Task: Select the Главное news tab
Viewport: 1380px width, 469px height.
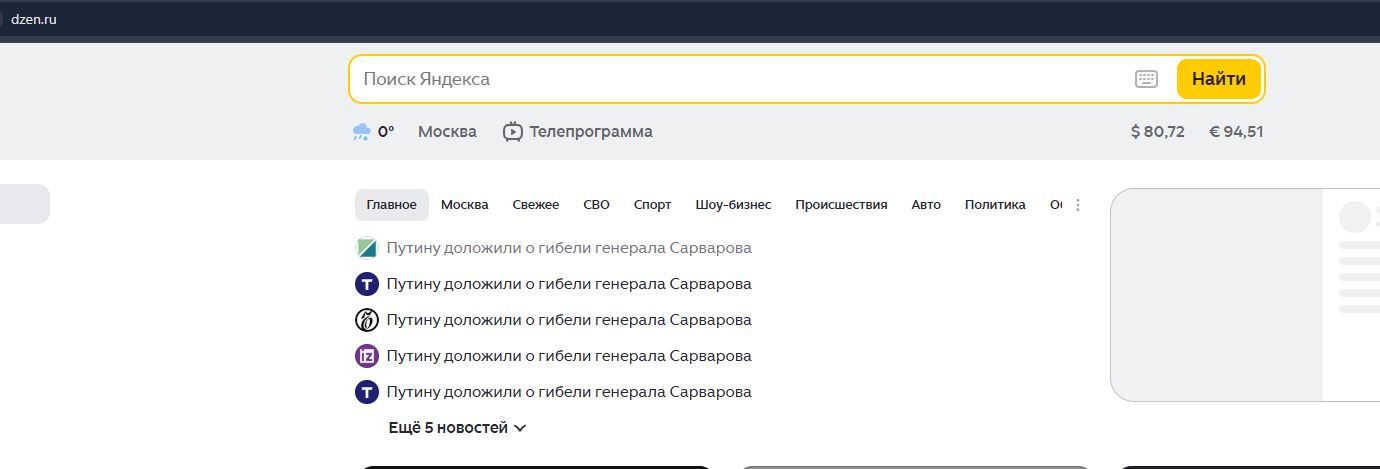Action: [x=391, y=205]
